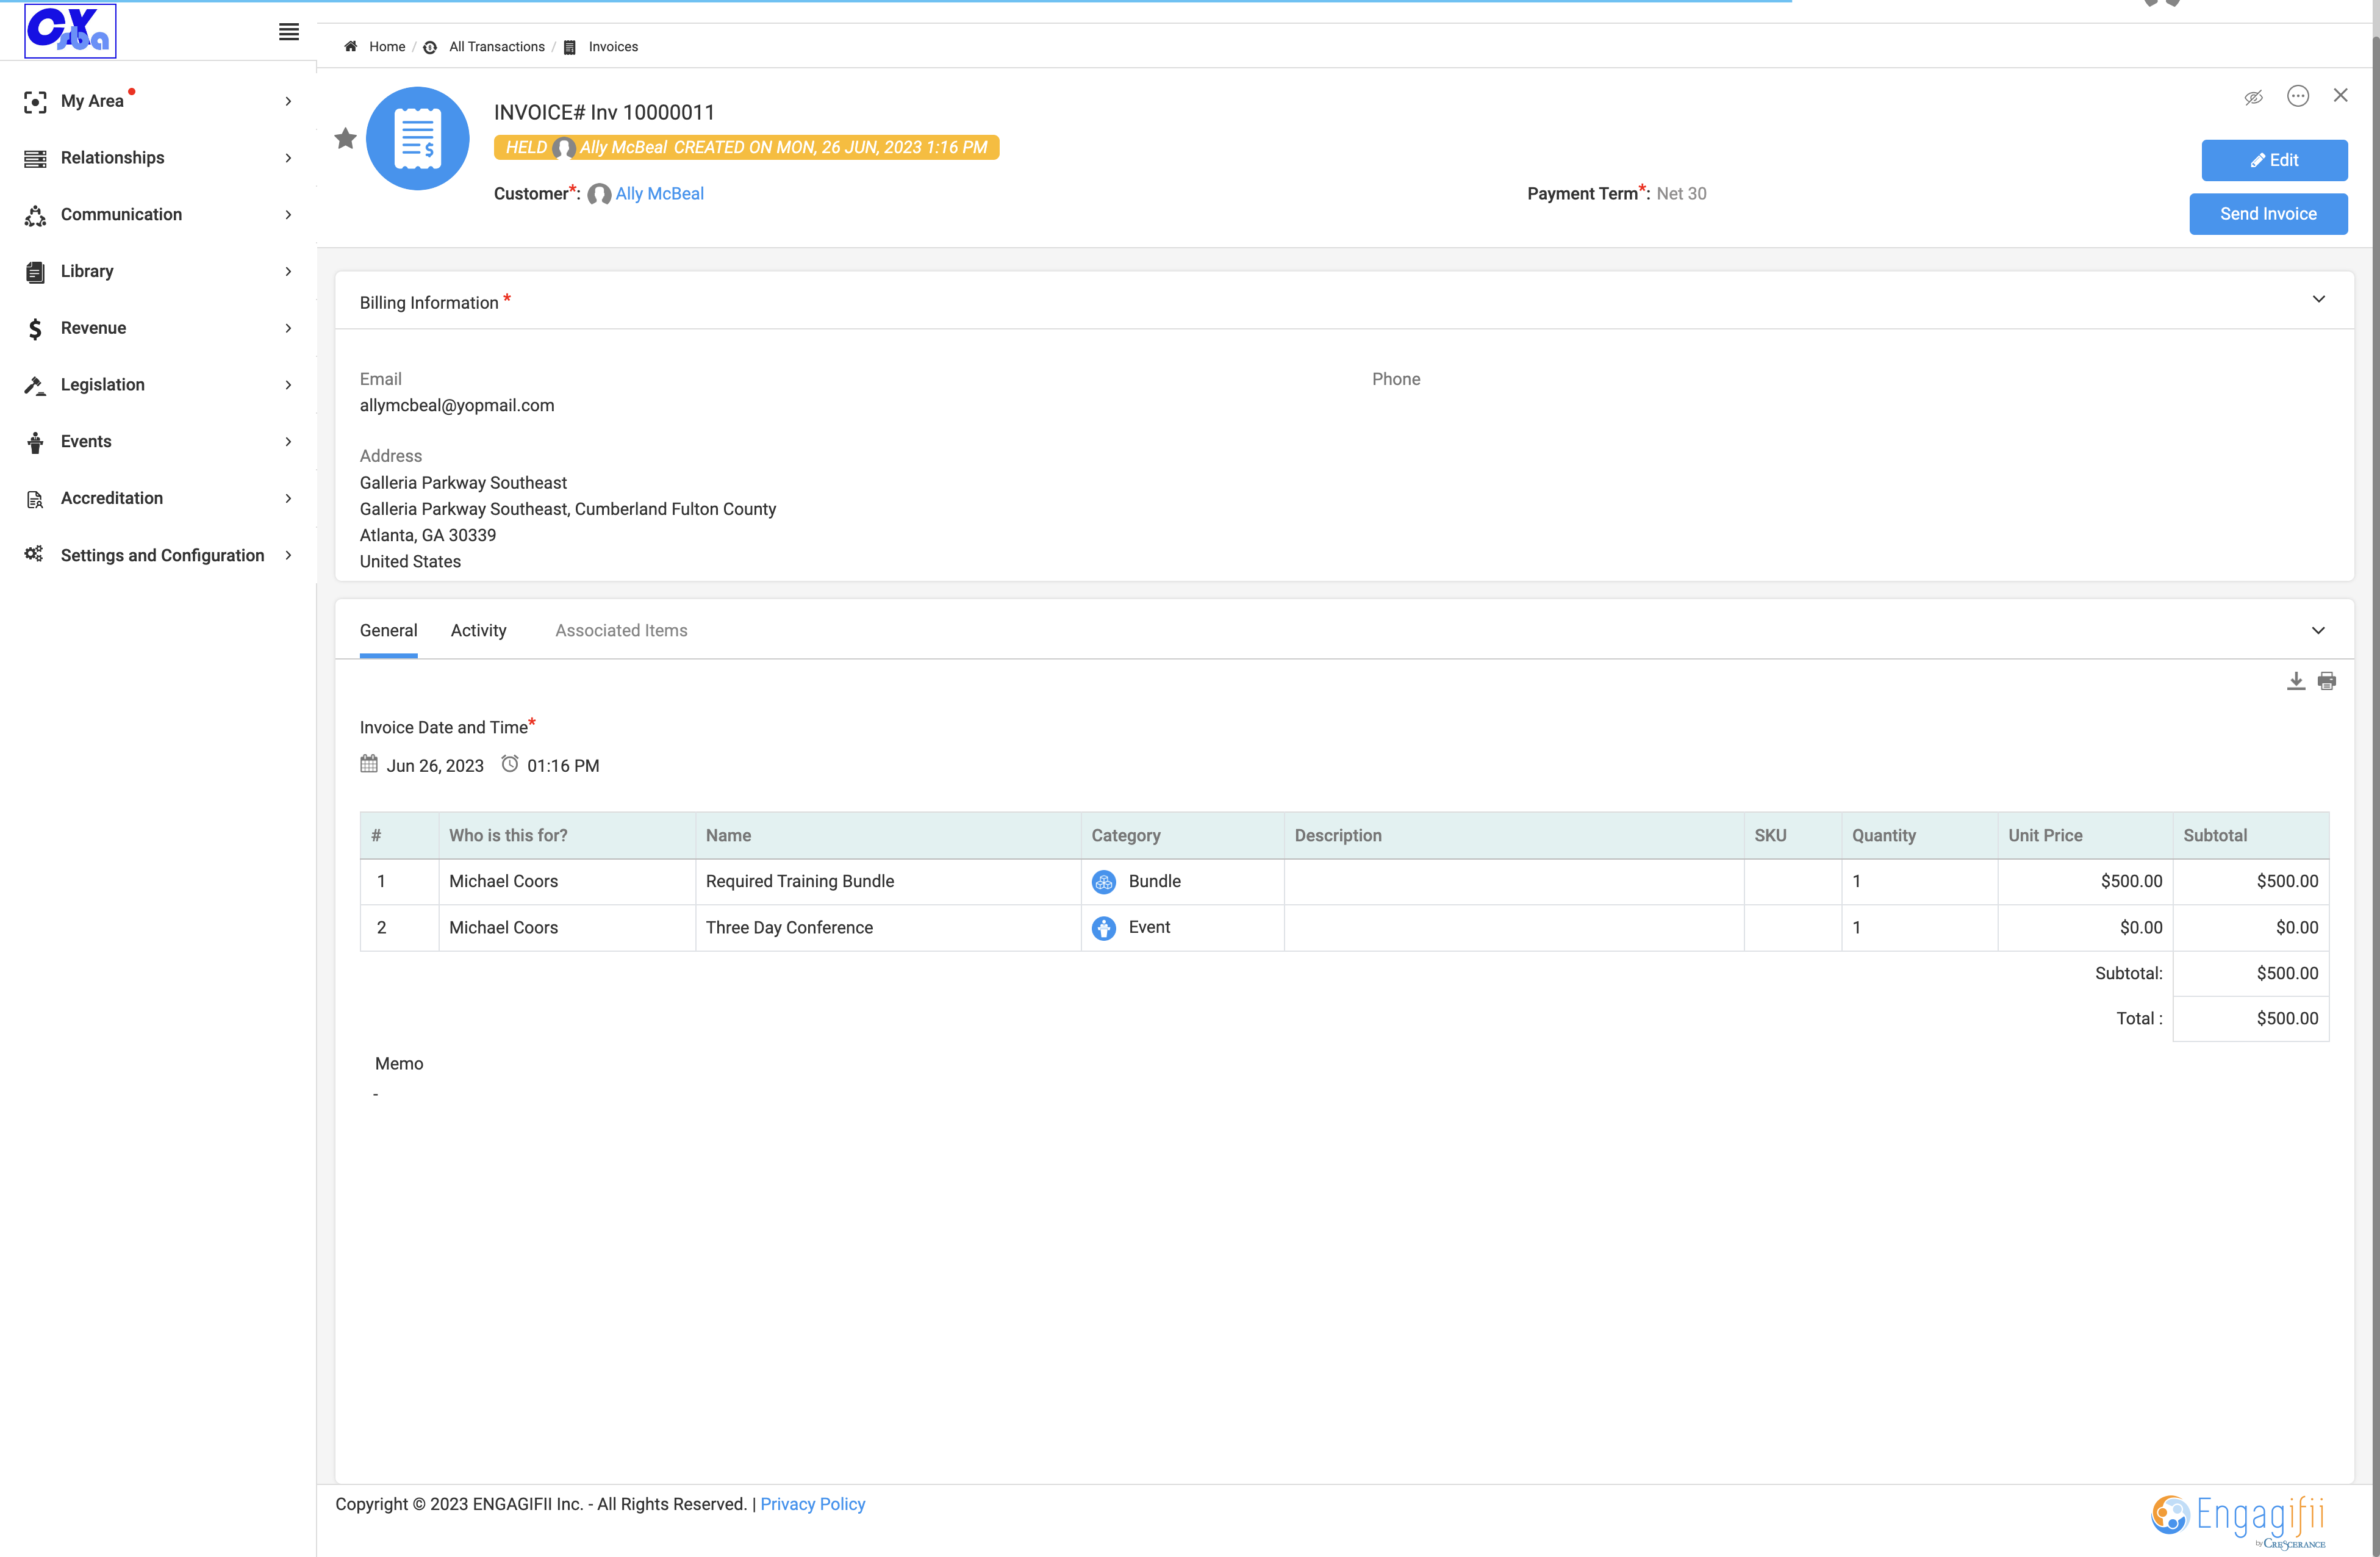Screen dimensions: 2380x1557
Task: Open the Privacy Policy link
Action: pyautogui.click(x=813, y=1504)
